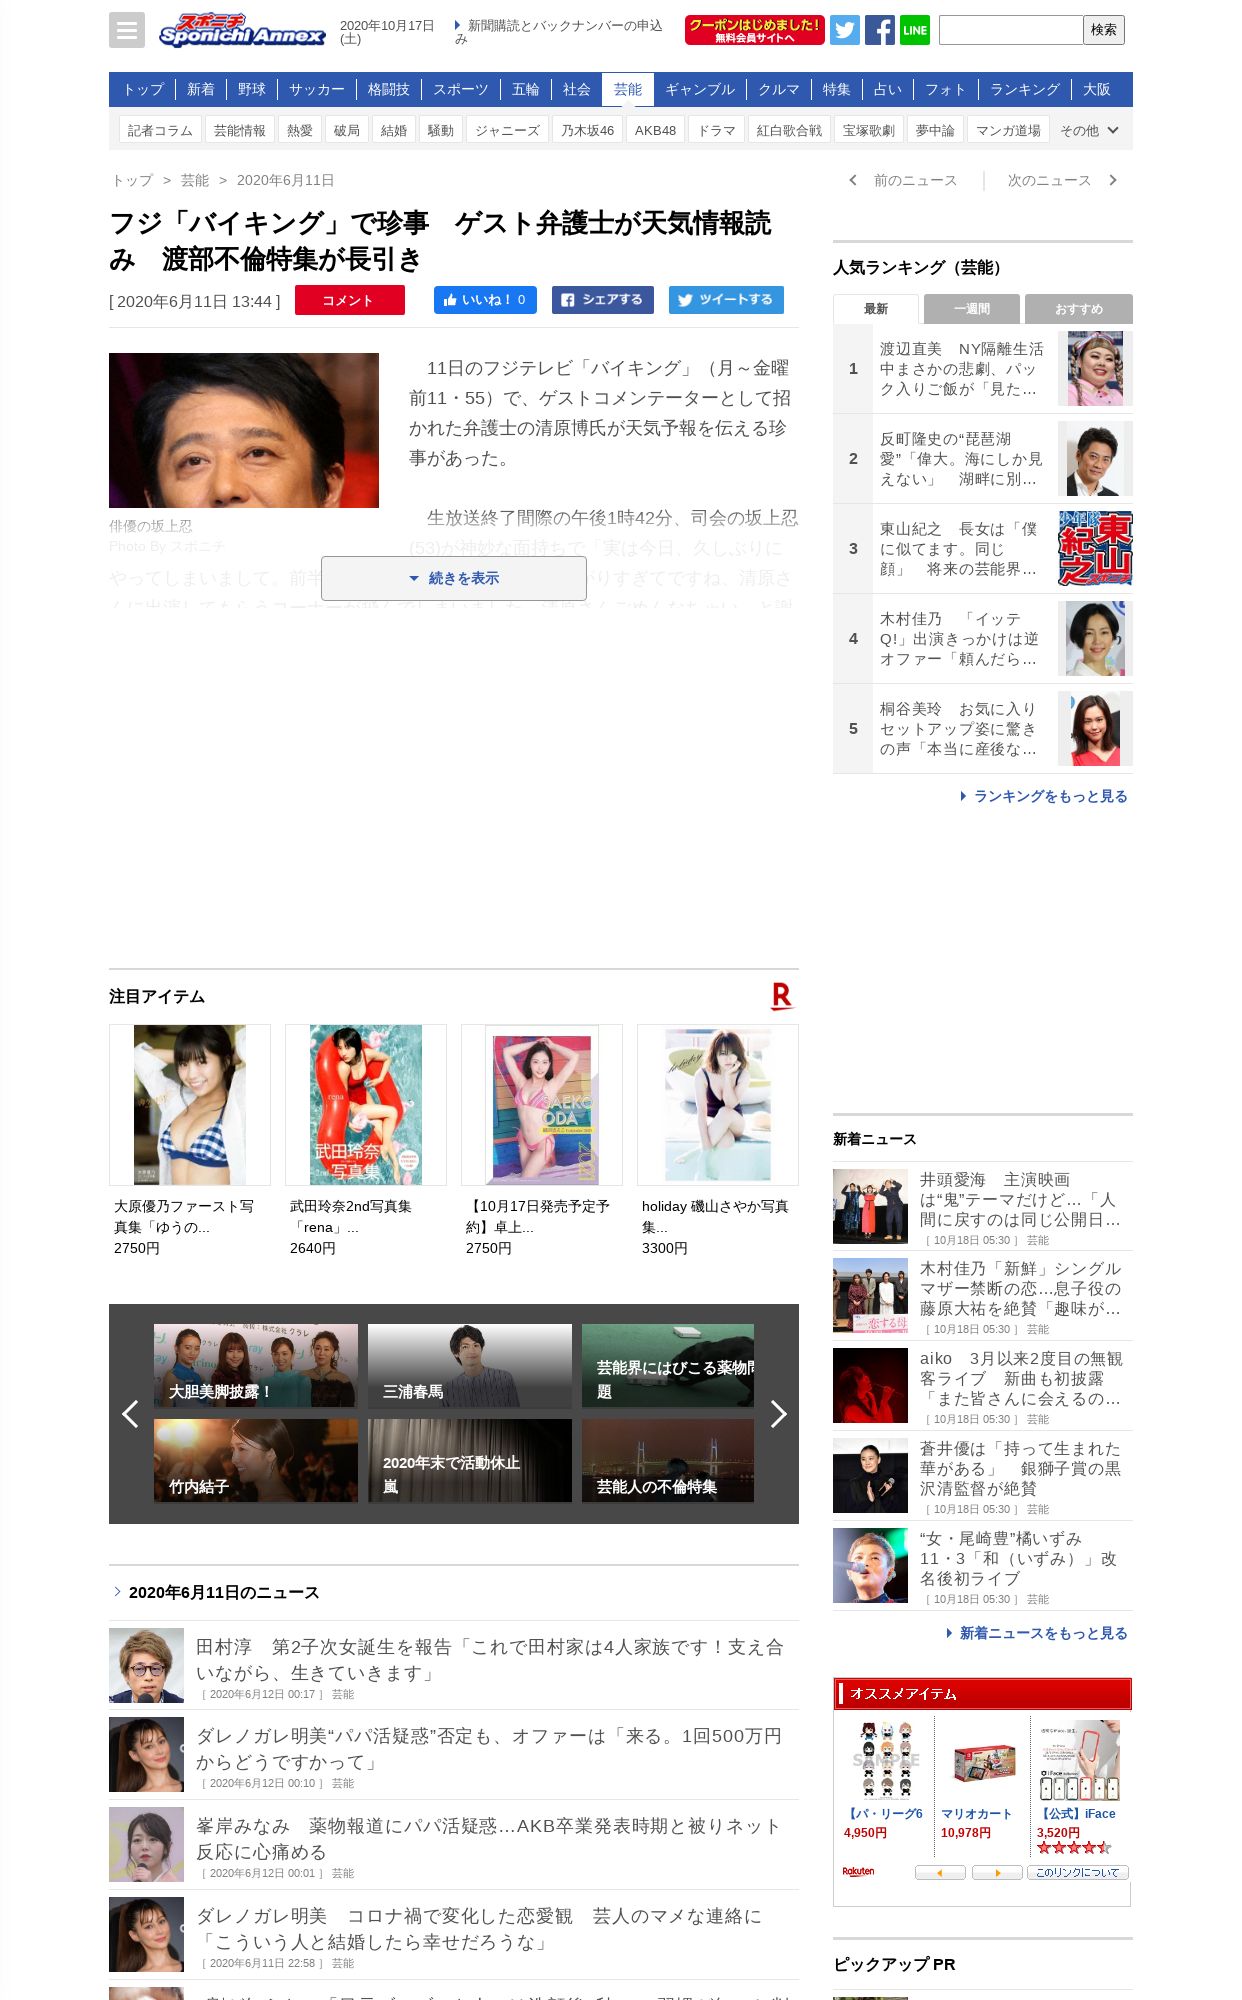Click 芸能 breadcrumb link
Image resolution: width=1242 pixels, height=2000 pixels.
(x=195, y=180)
